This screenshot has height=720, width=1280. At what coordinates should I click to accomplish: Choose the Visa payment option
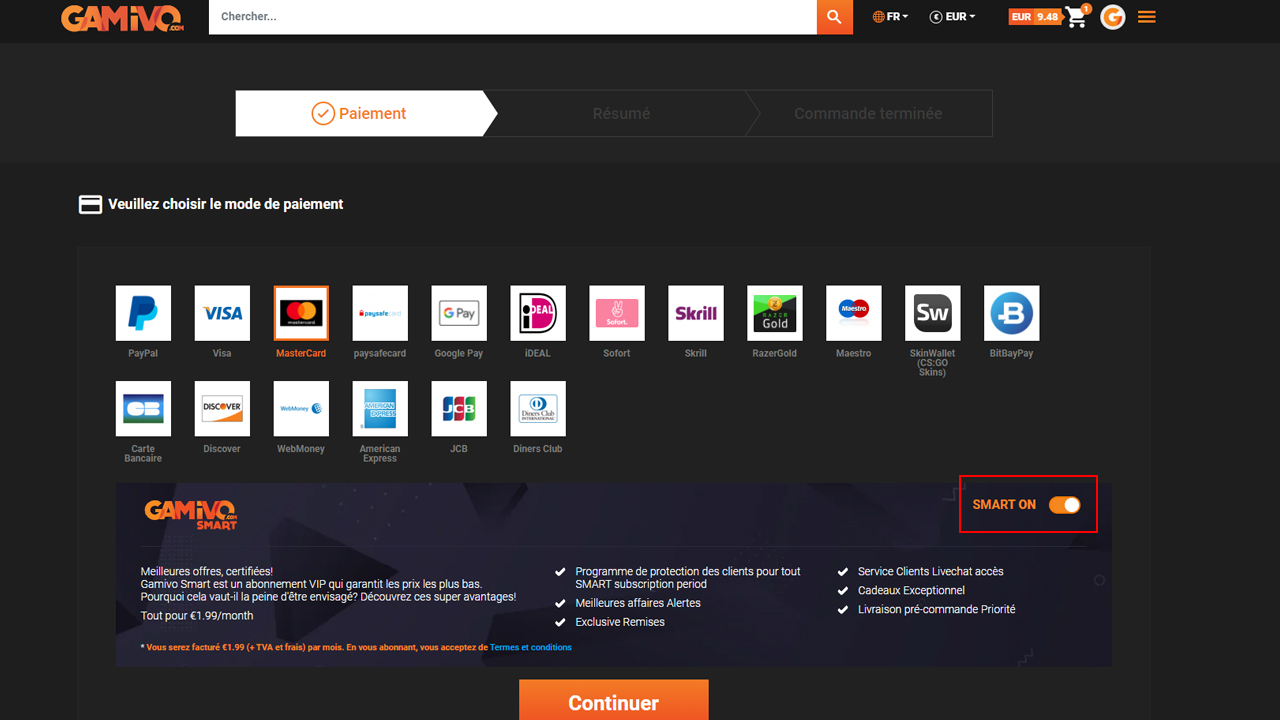click(x=222, y=313)
